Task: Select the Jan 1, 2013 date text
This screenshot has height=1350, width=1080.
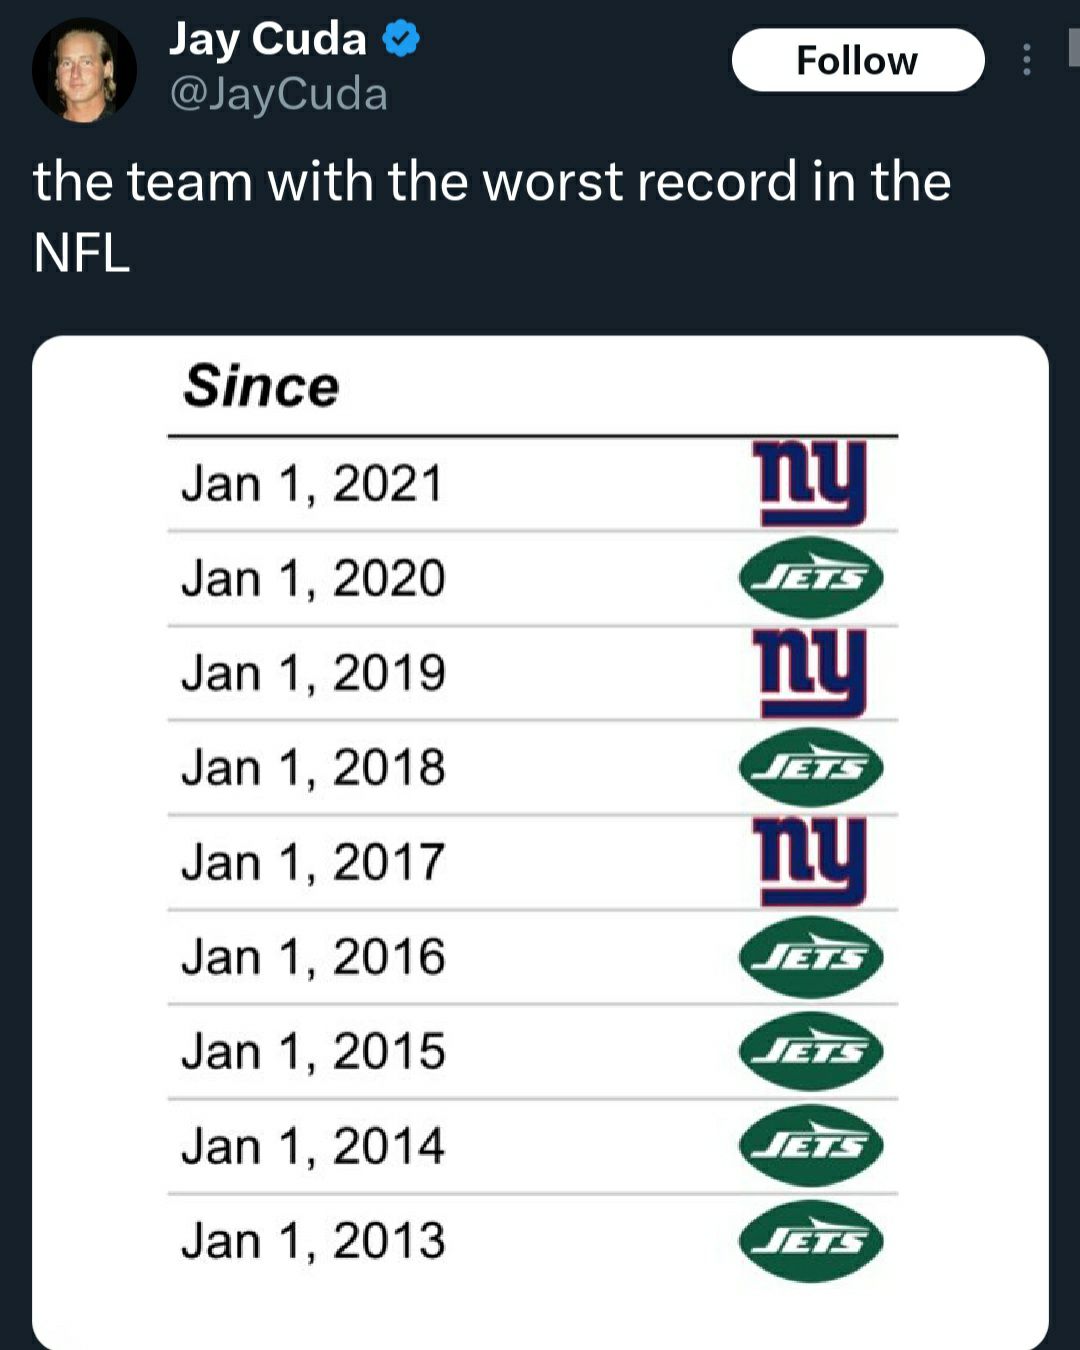Action: click(313, 1241)
